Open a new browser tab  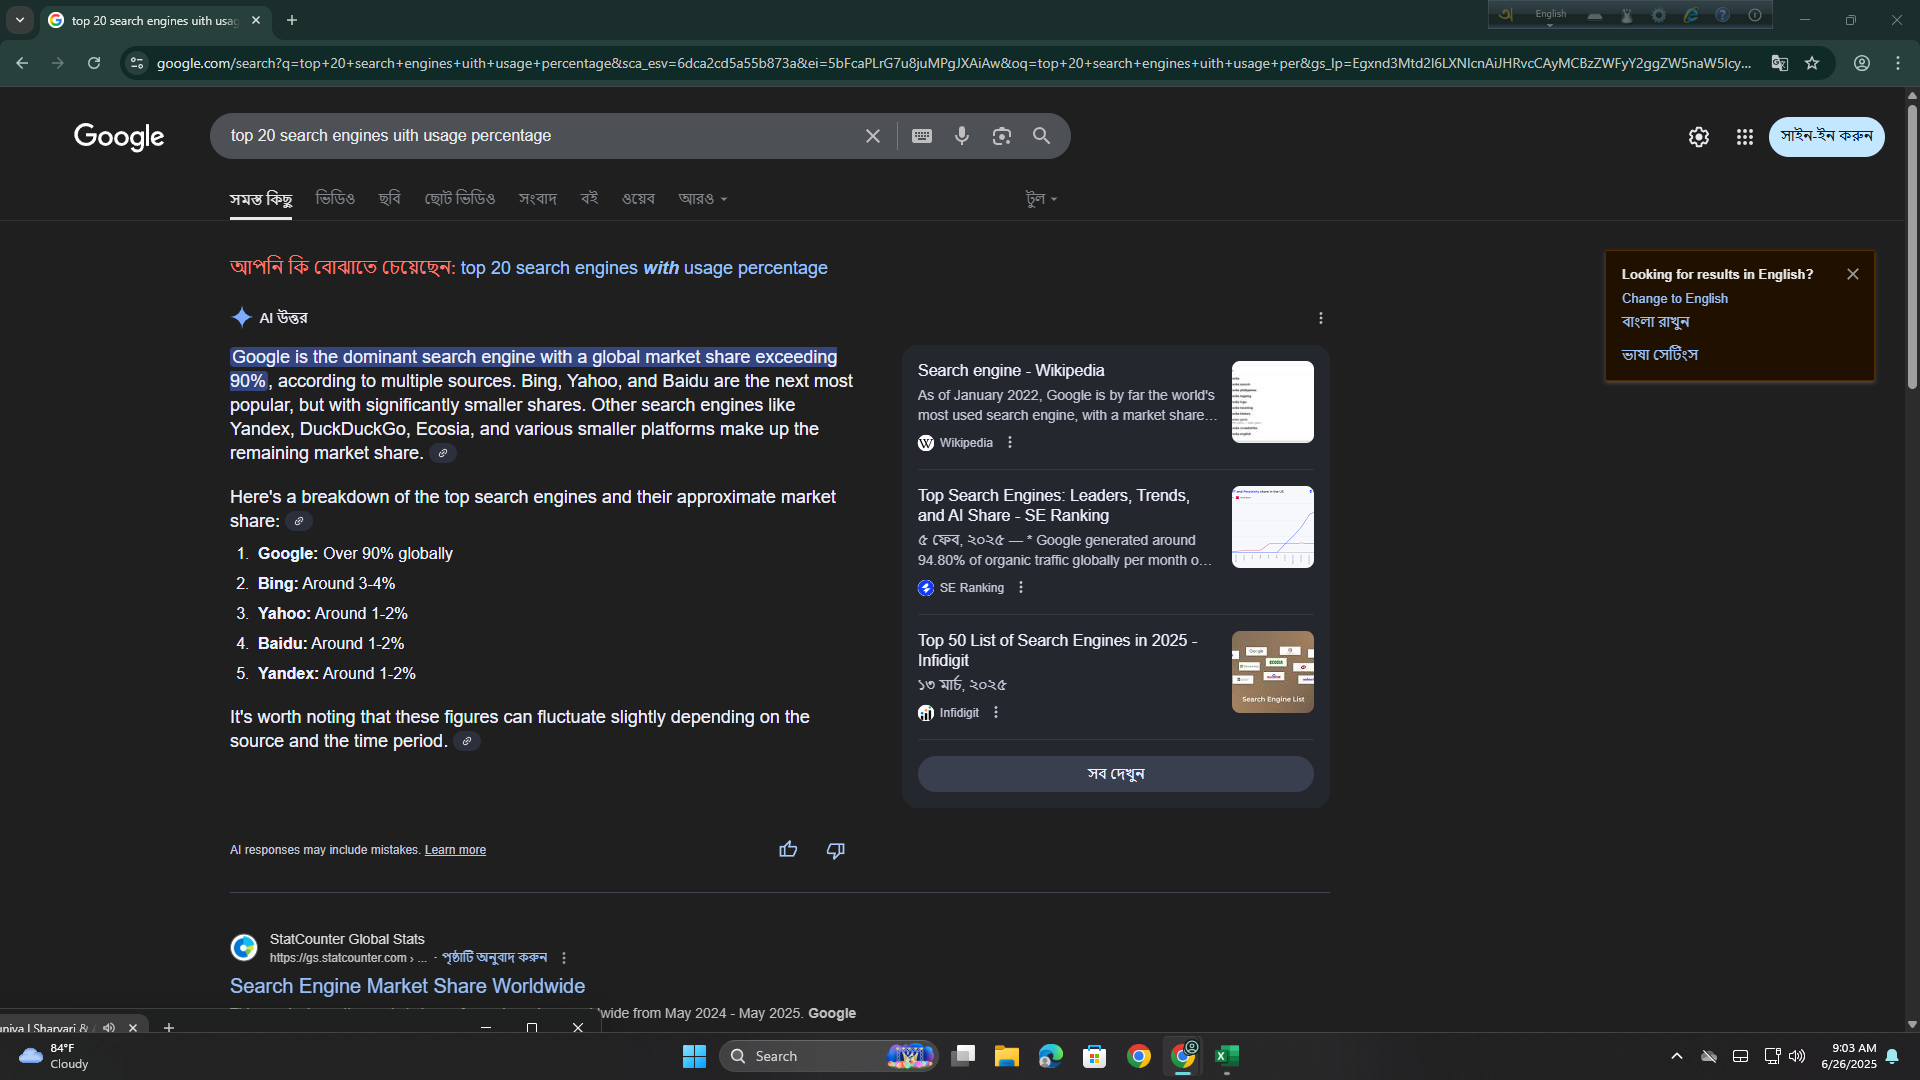[292, 20]
